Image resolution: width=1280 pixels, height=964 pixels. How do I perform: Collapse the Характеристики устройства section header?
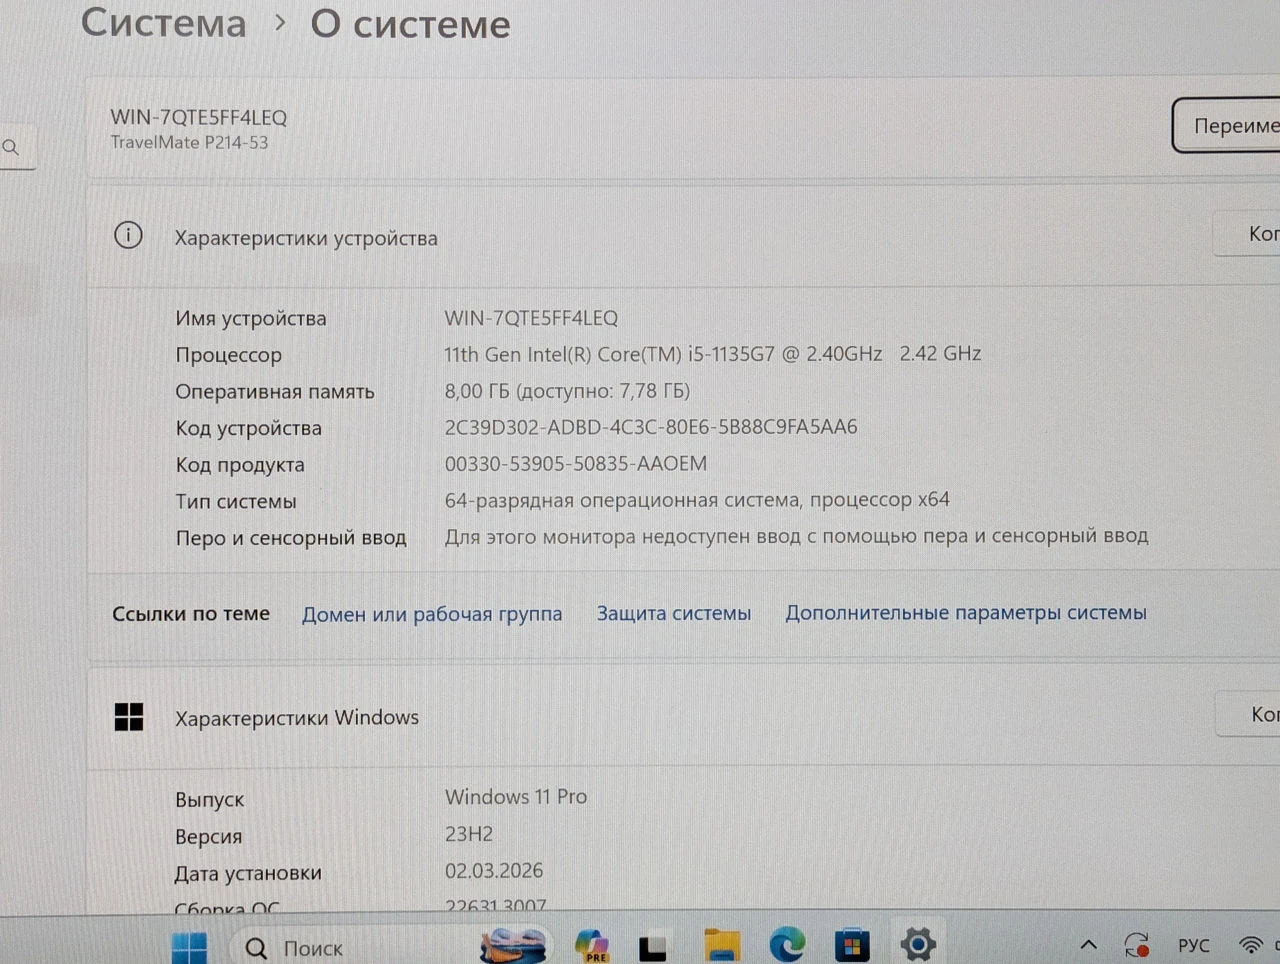[684, 236]
